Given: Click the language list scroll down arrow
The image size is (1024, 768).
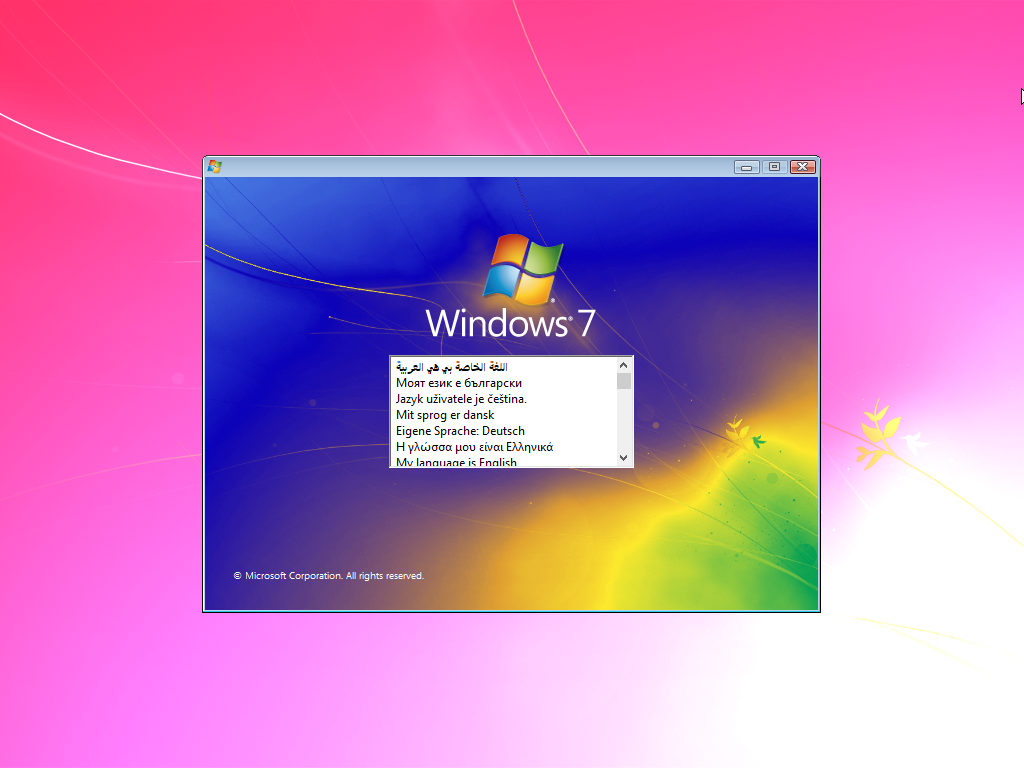Looking at the screenshot, I should click(x=624, y=458).
